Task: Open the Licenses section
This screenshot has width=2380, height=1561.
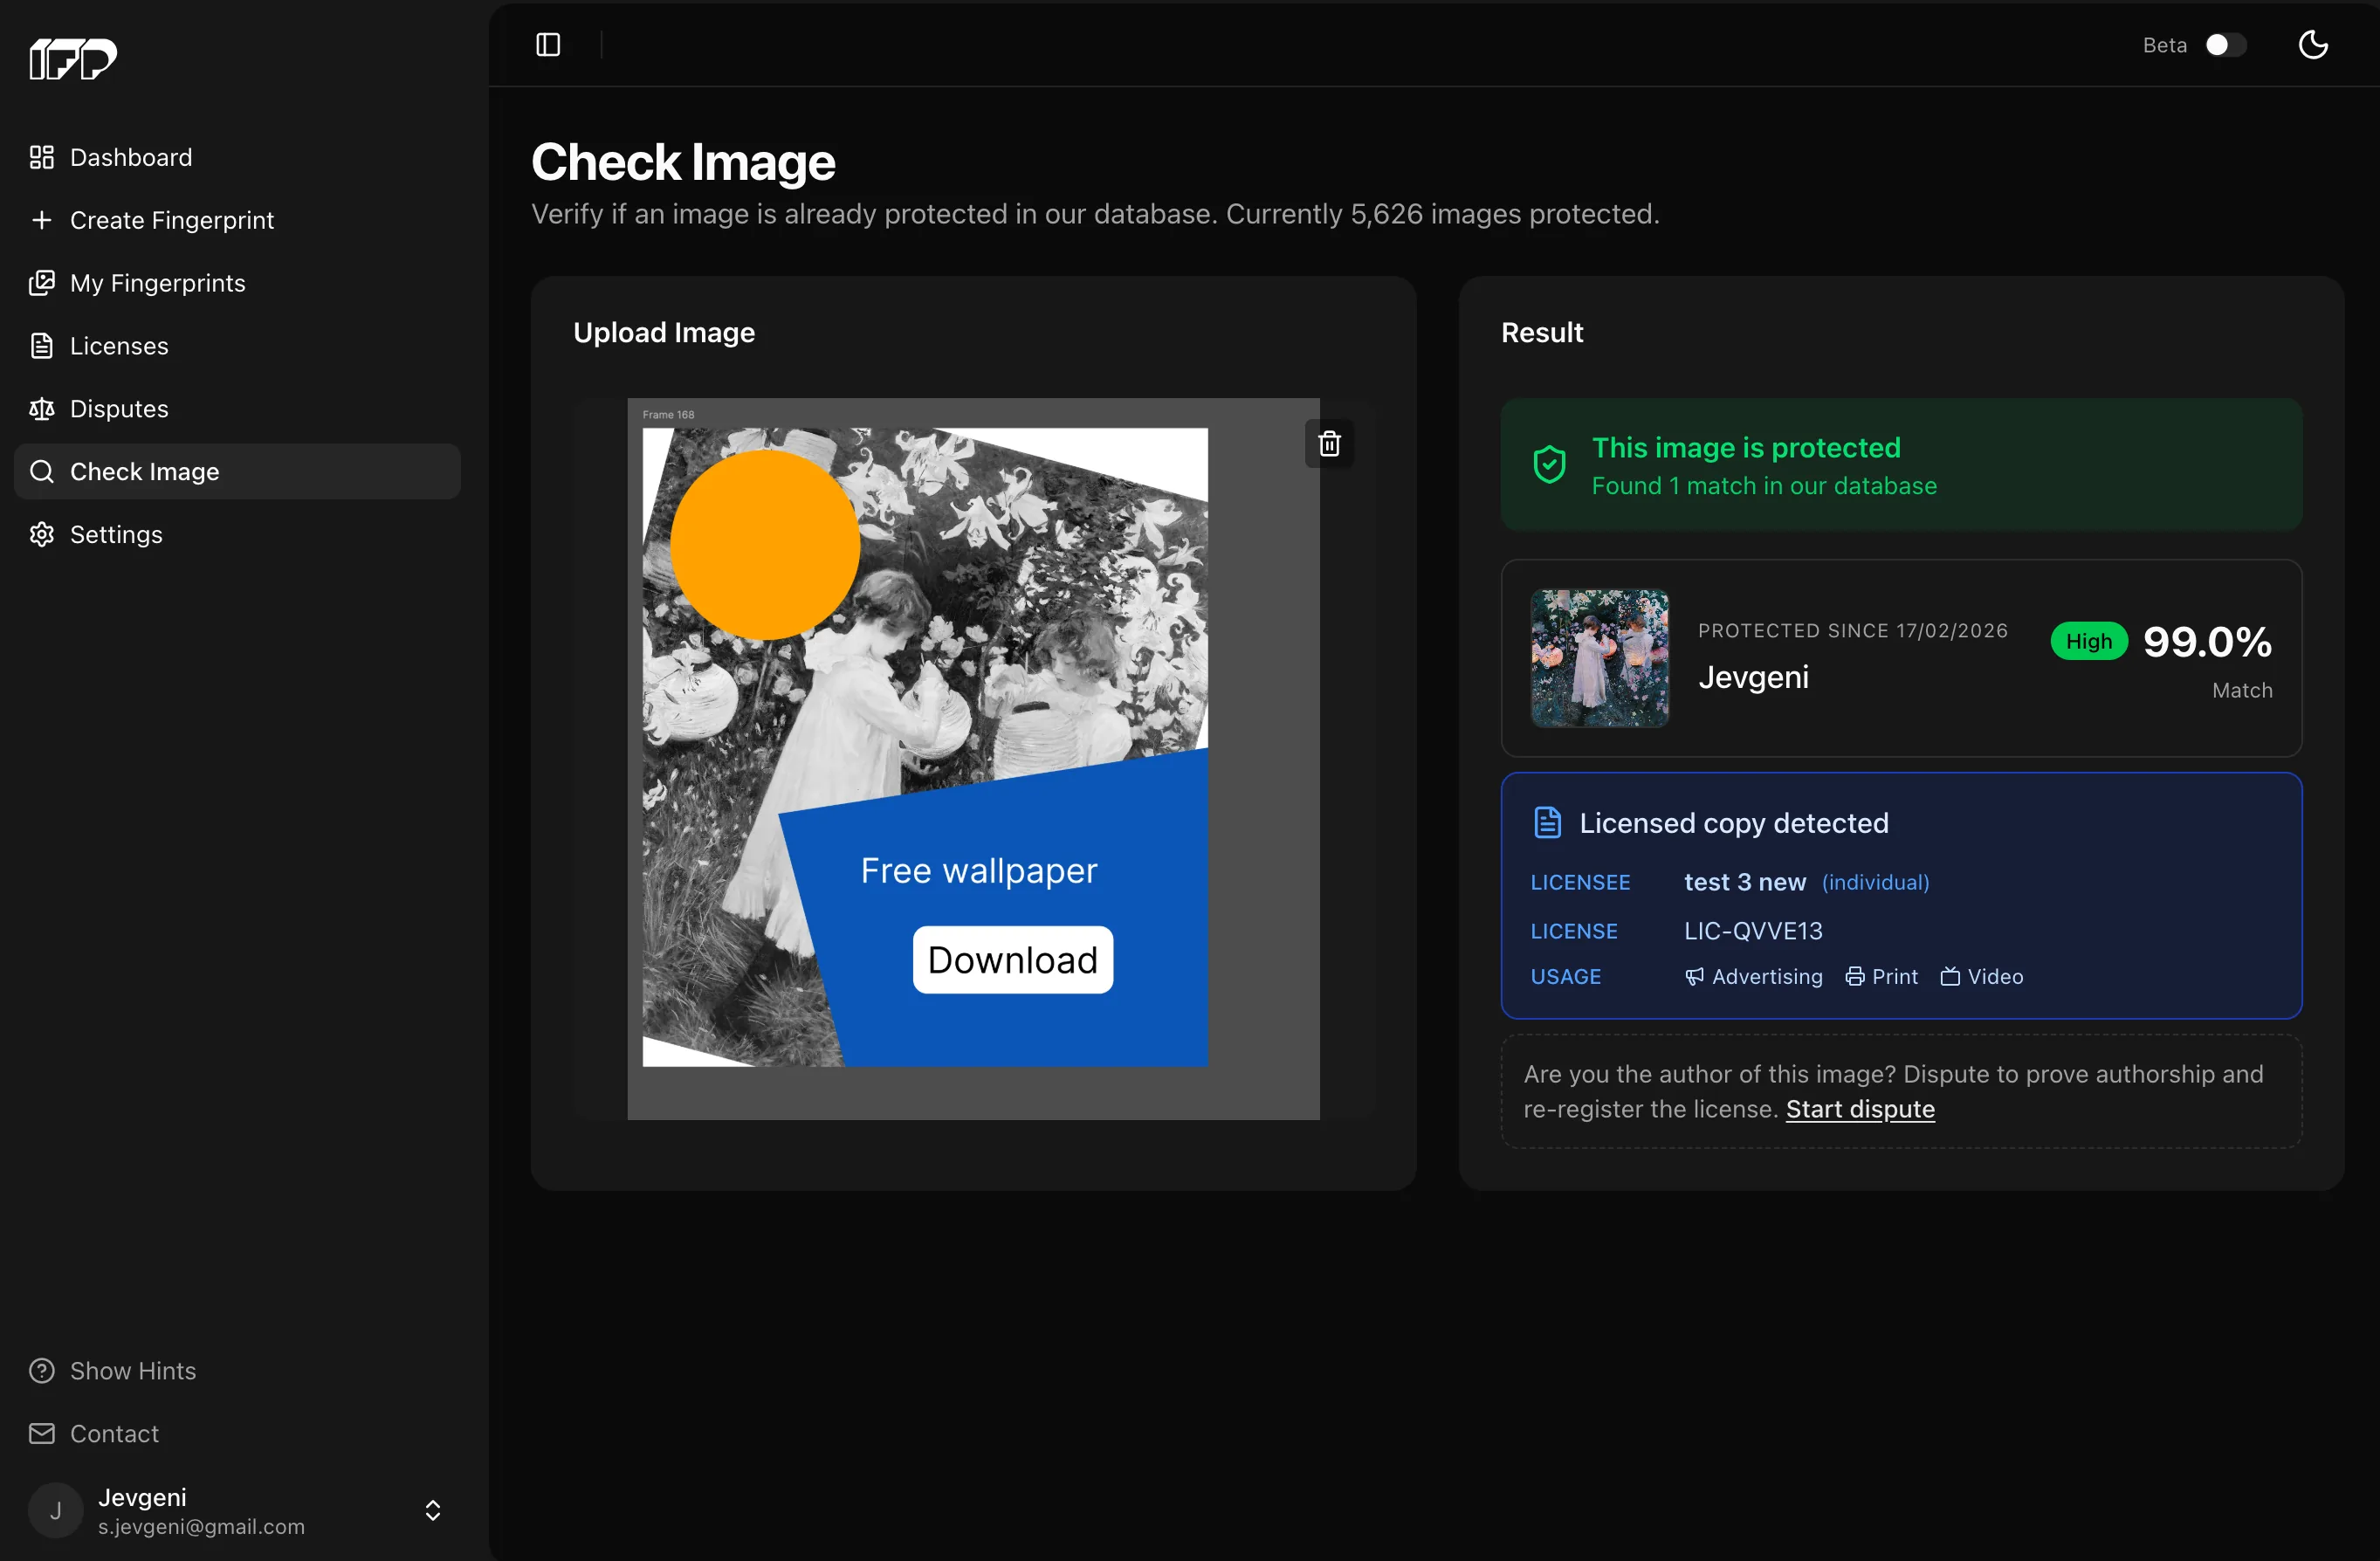Action: [237, 346]
